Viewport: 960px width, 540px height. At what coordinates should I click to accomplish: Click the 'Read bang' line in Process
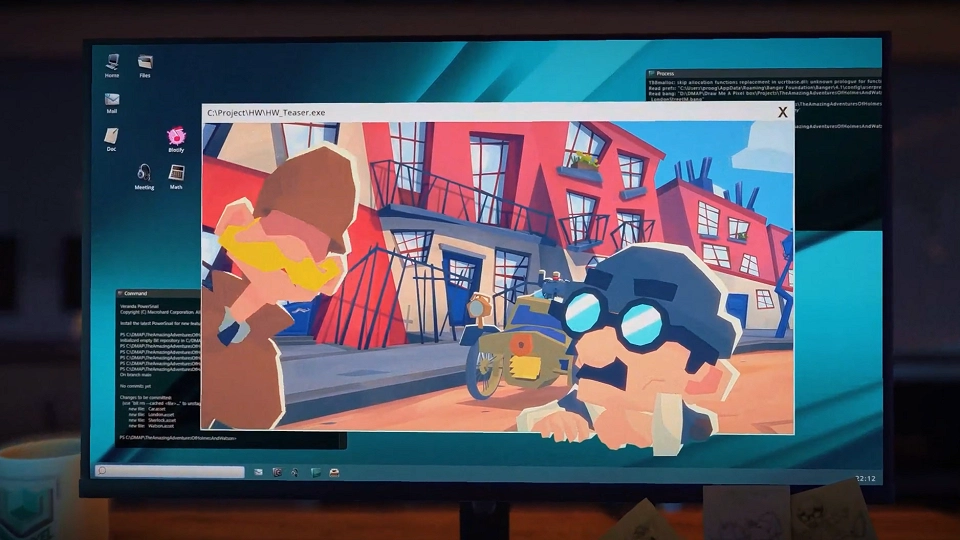(765, 94)
